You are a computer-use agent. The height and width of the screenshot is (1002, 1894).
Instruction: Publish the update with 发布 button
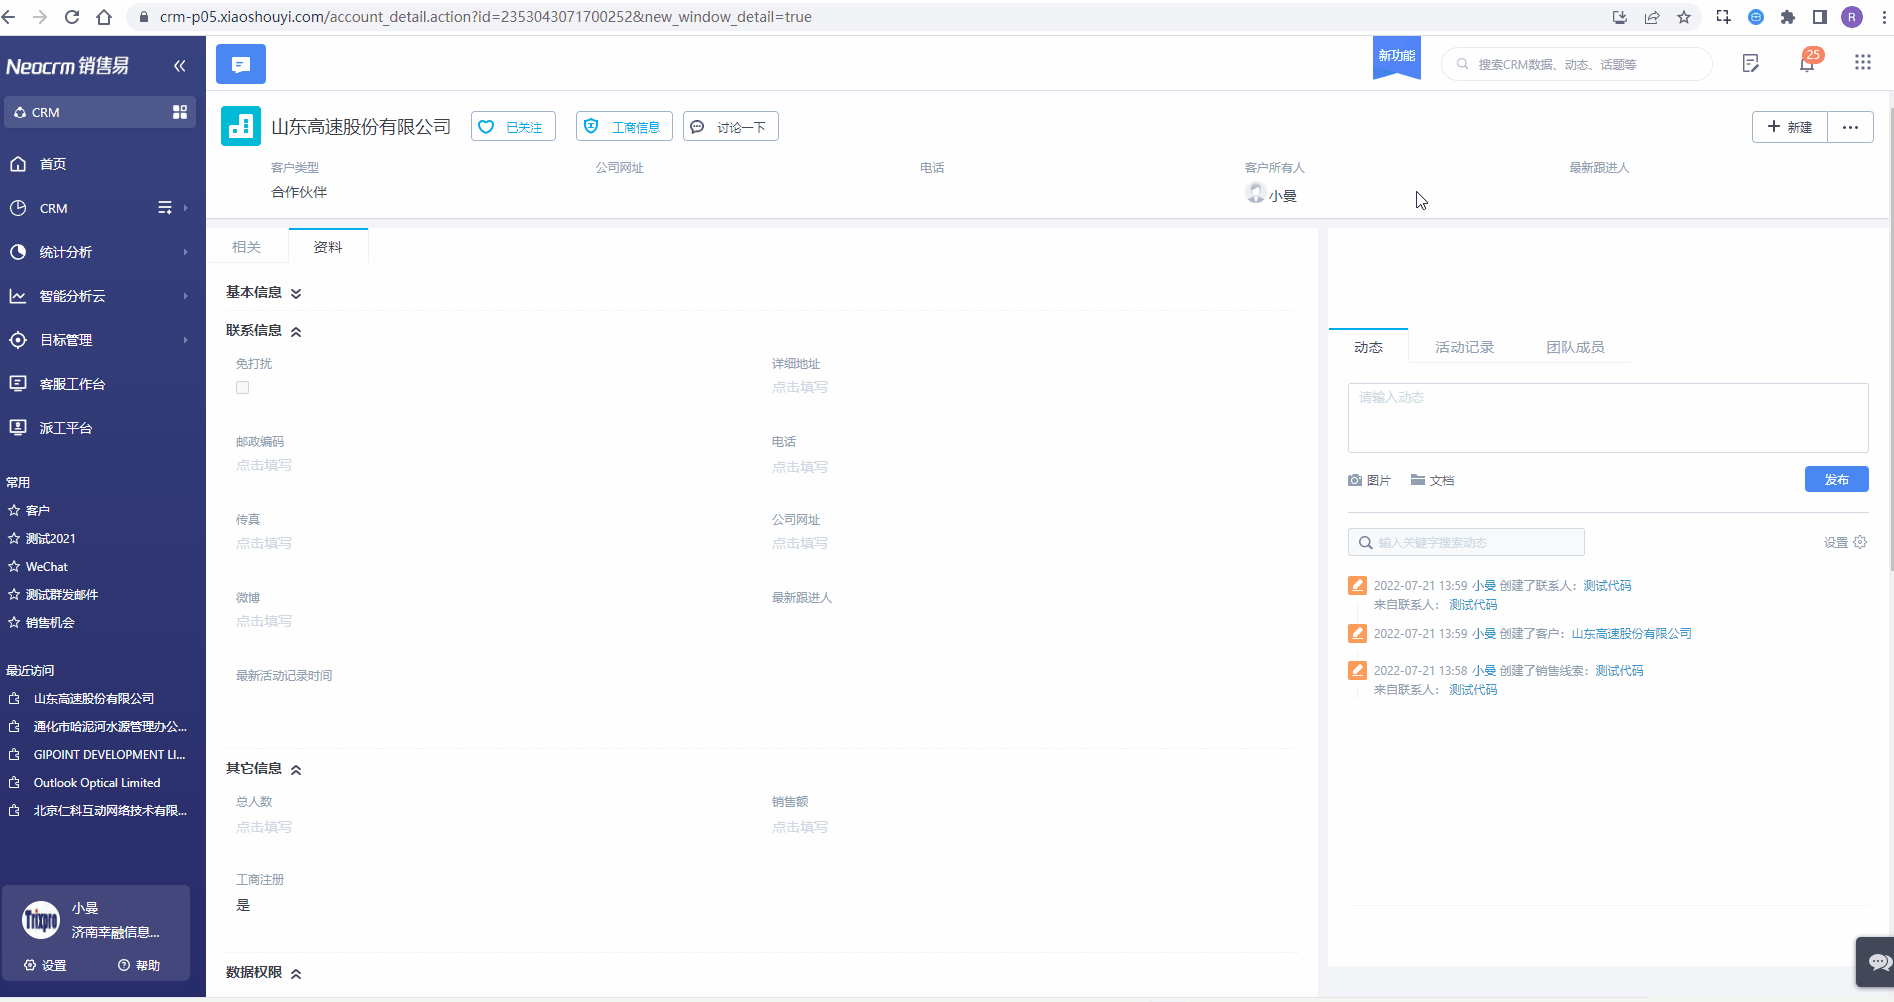point(1836,479)
